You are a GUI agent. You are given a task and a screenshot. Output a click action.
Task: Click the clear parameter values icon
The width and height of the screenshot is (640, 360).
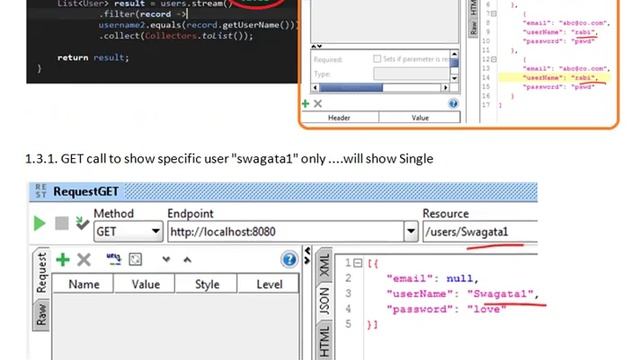(135, 259)
